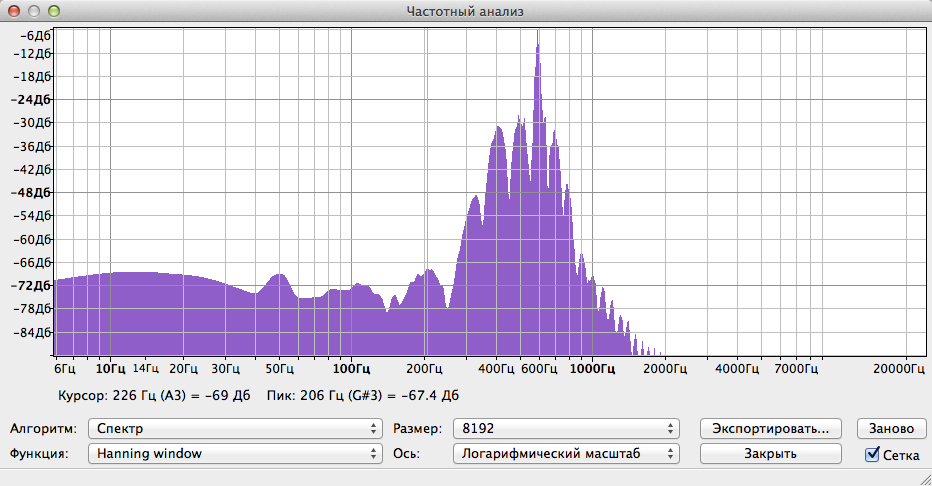The height and width of the screenshot is (486, 932).
Task: Zoom window with green title button
Action: pos(54,11)
